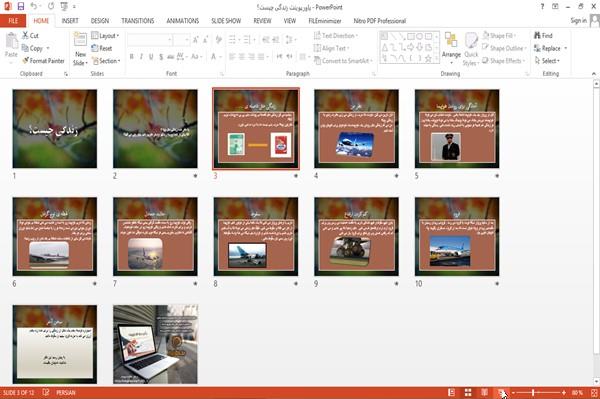Image resolution: width=600 pixels, height=399 pixels.
Task: Open the Nitro PDF Professional tab
Action: pyautogui.click(x=380, y=21)
